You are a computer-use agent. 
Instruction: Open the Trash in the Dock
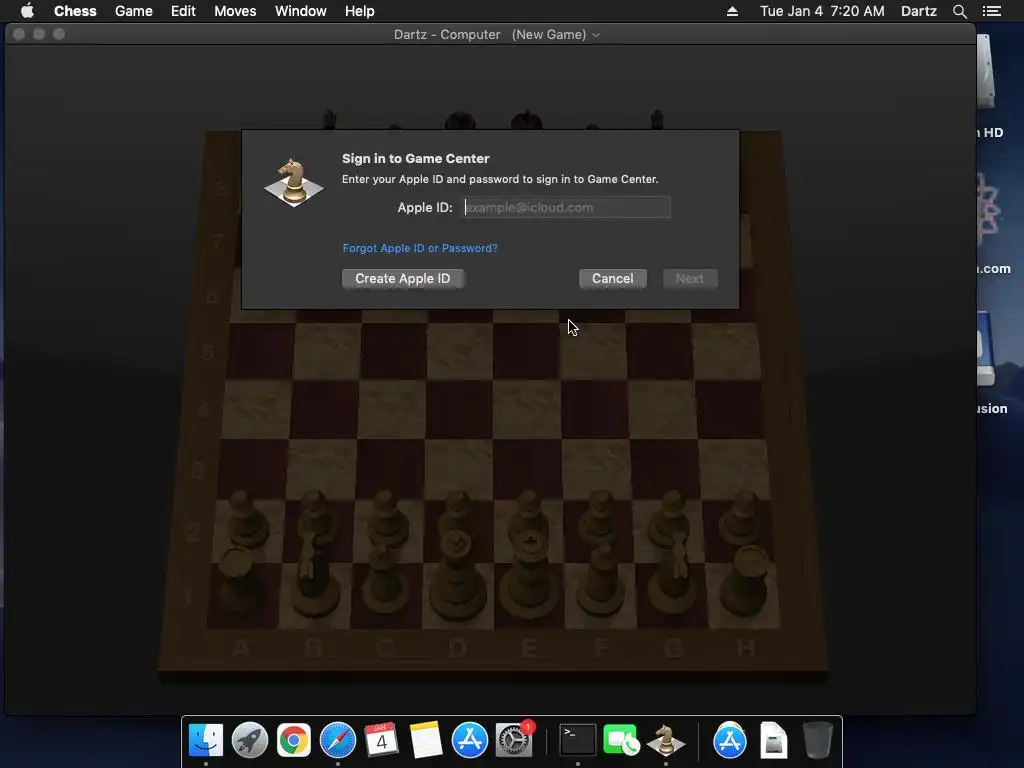[818, 741]
